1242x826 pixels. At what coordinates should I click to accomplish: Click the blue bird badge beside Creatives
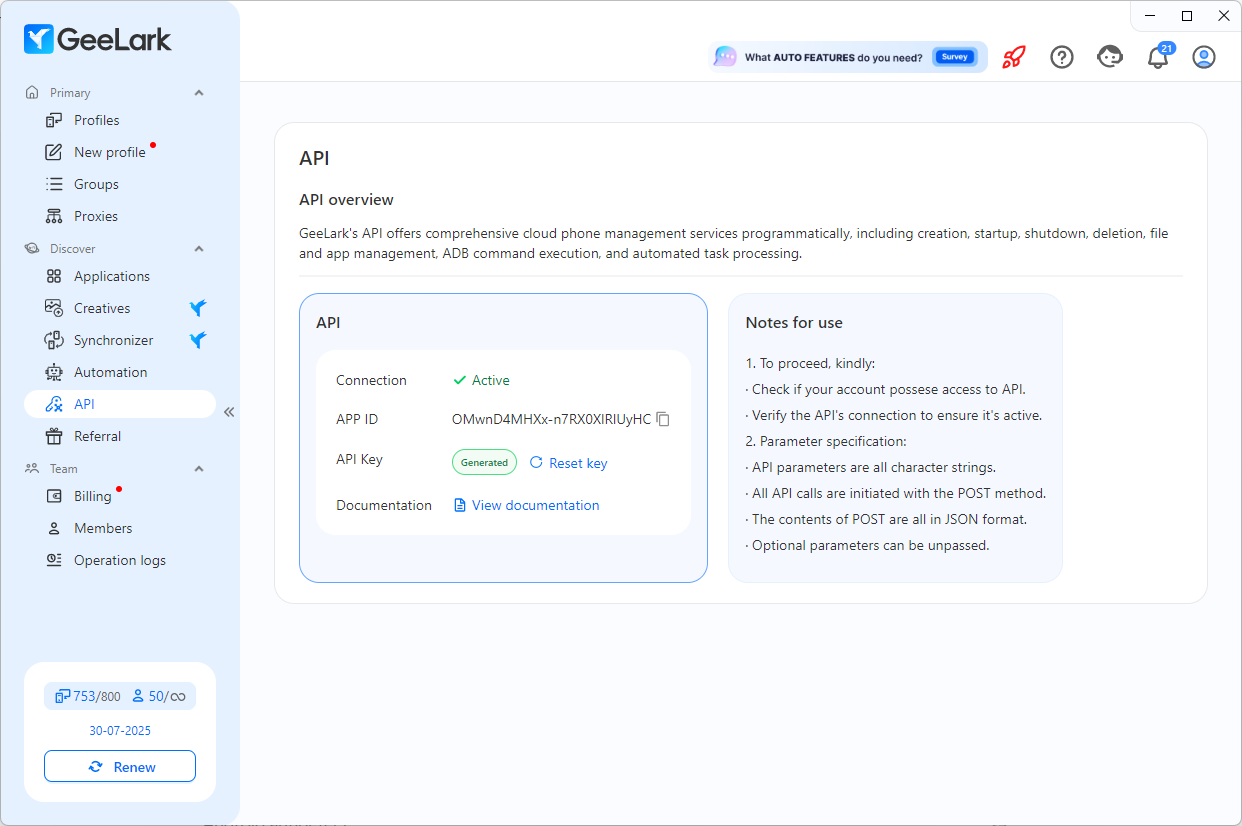tap(198, 308)
